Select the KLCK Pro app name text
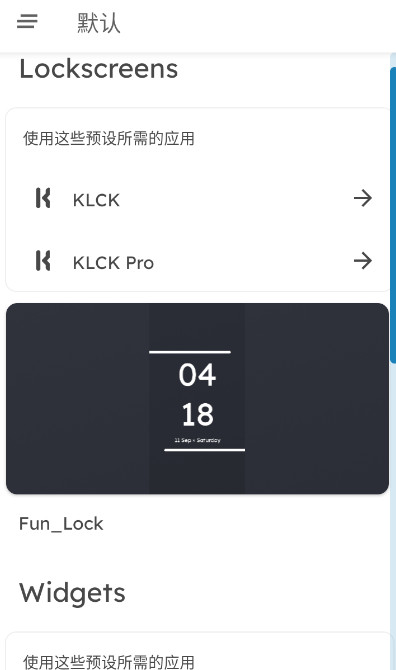 (x=113, y=263)
